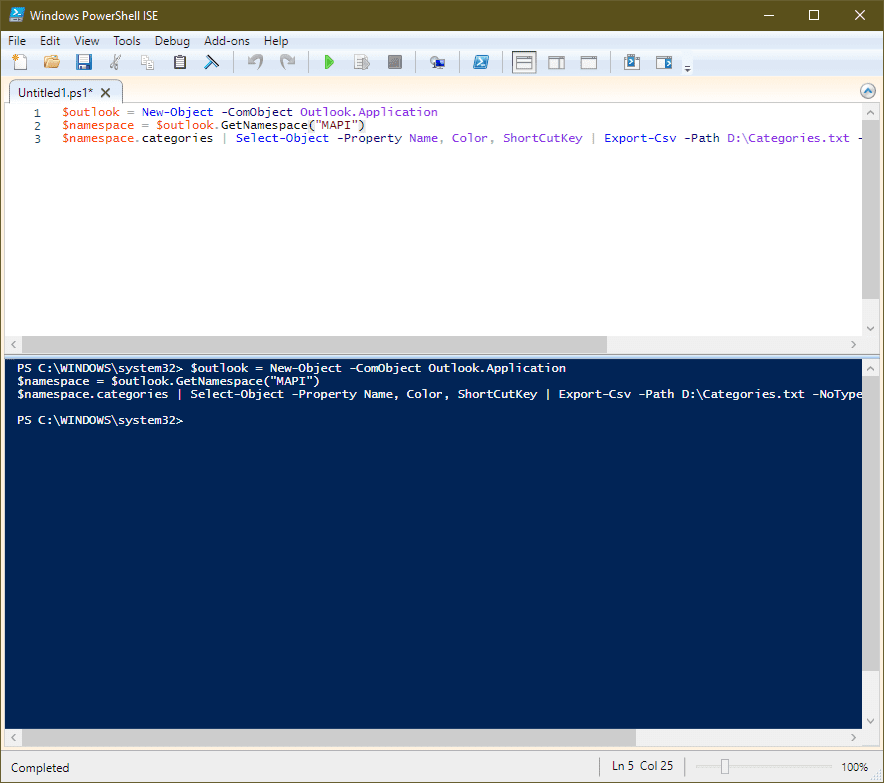Click the horizontal scrollbar of the script pane
The width and height of the screenshot is (884, 783).
point(300,344)
